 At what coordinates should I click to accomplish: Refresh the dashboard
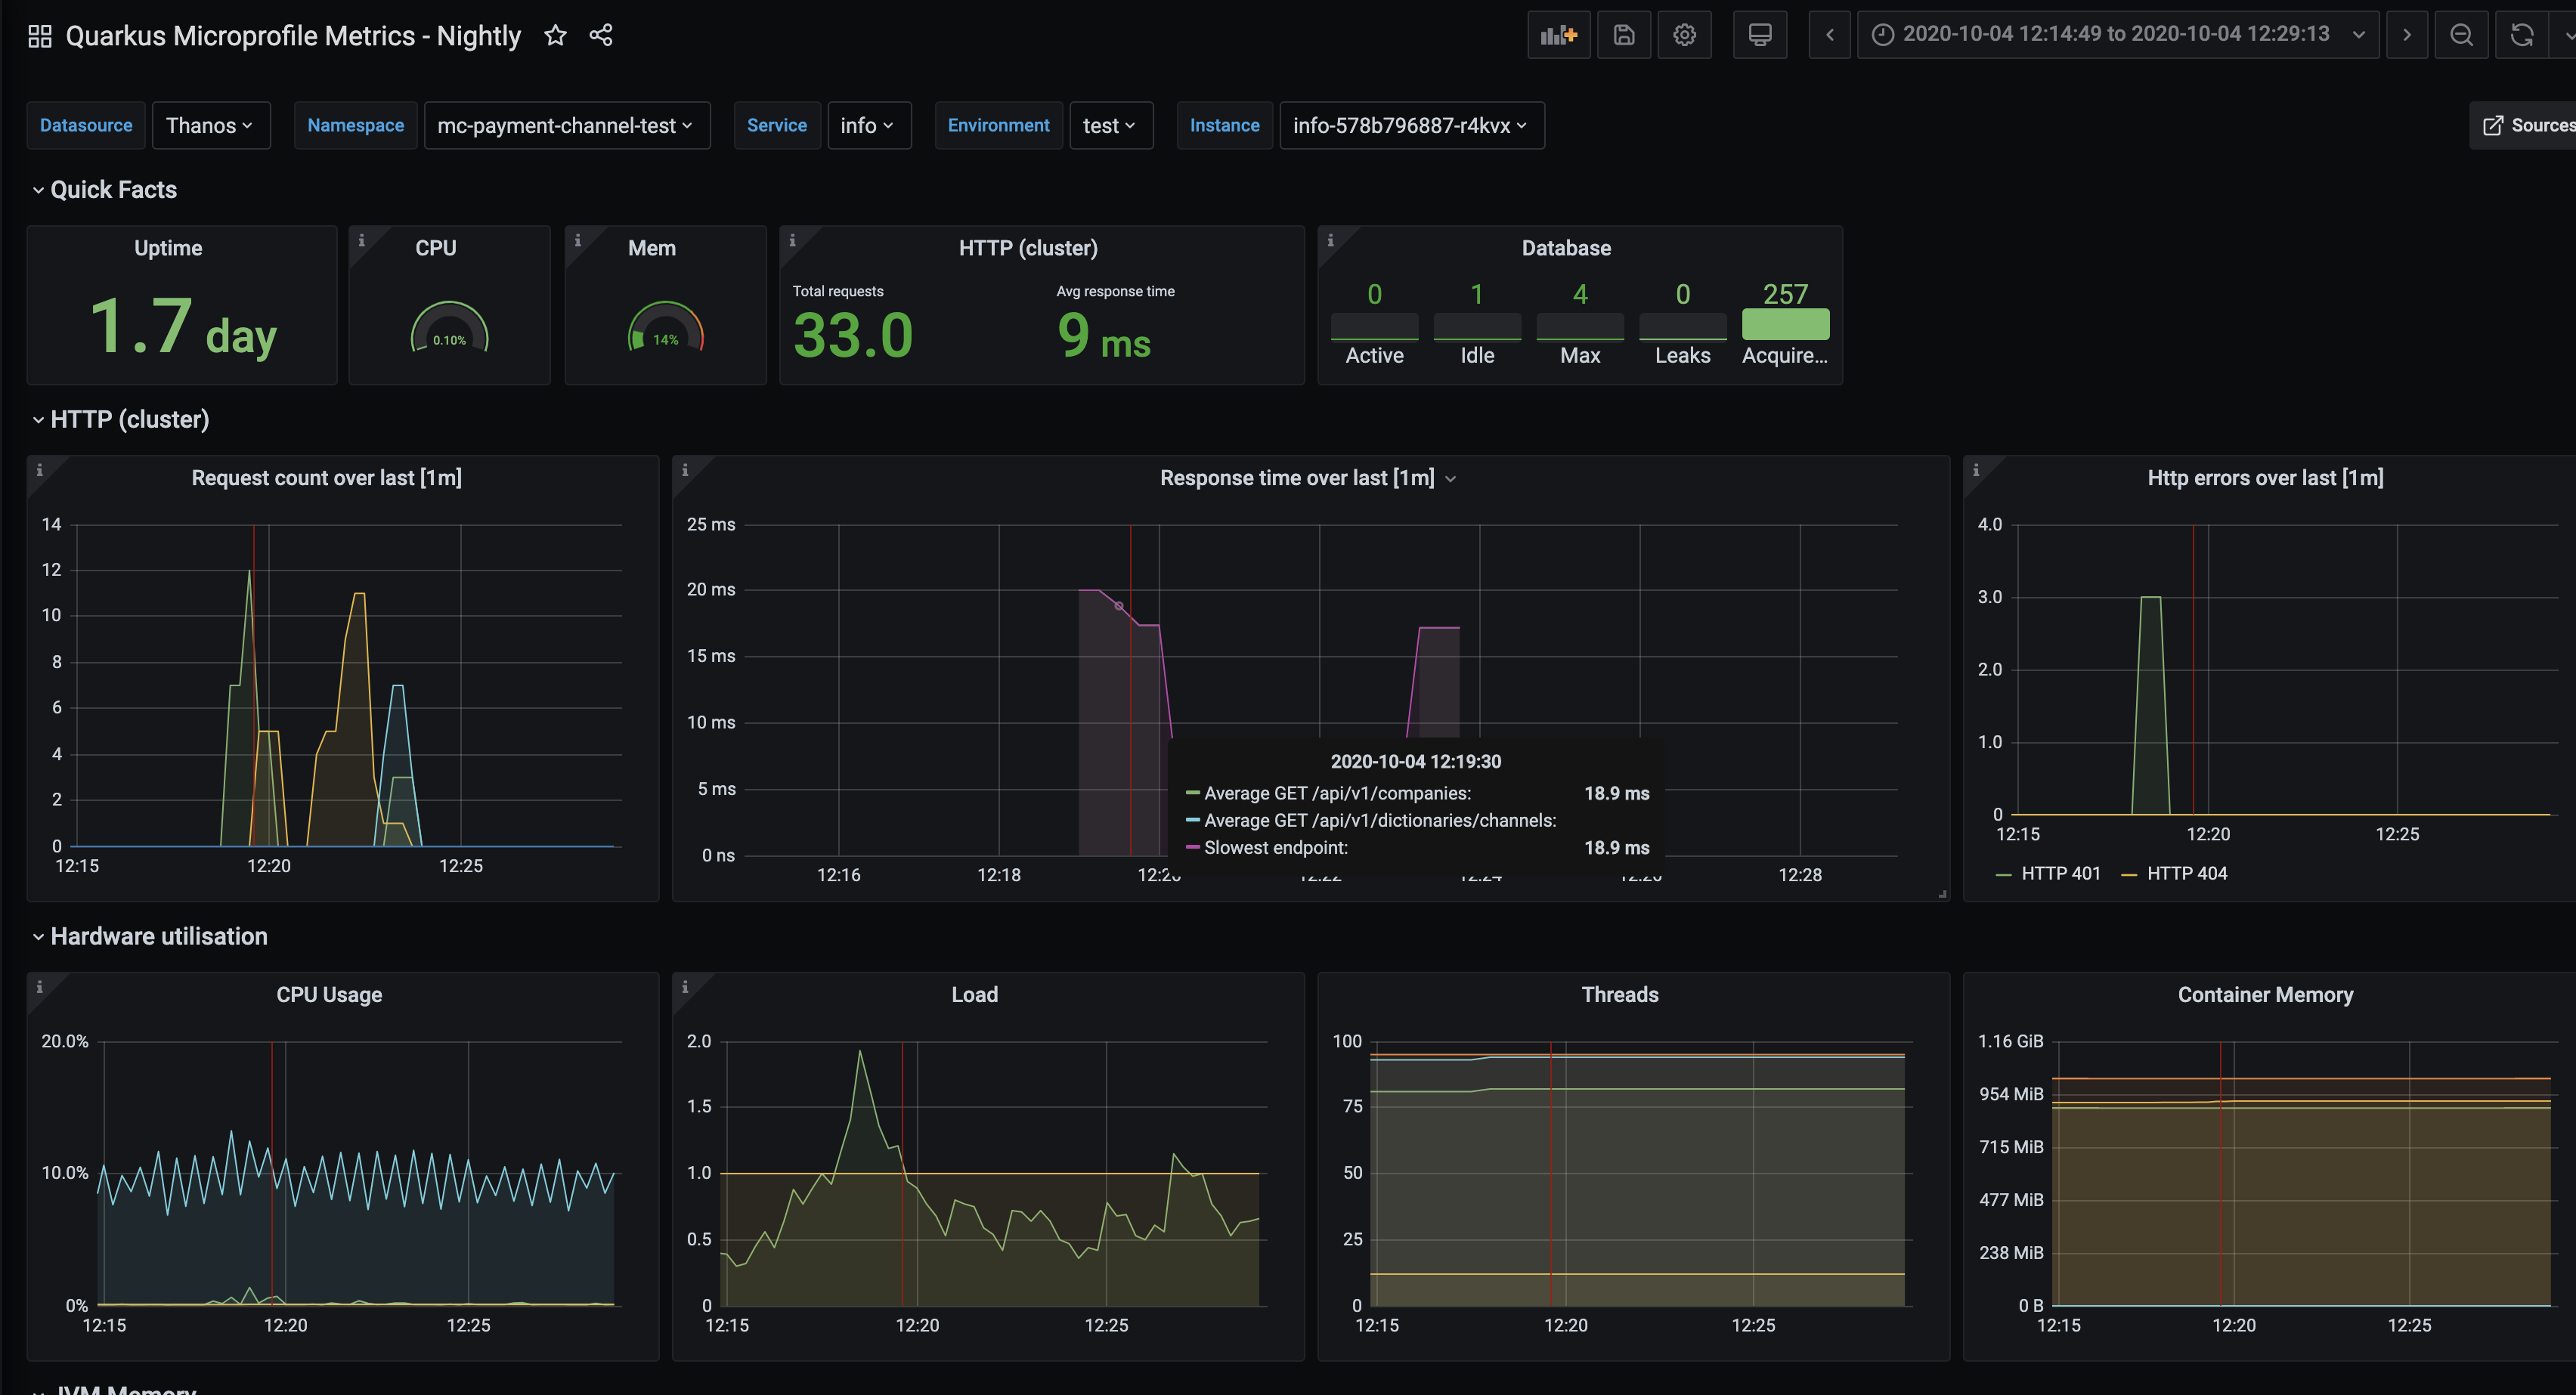(2521, 35)
